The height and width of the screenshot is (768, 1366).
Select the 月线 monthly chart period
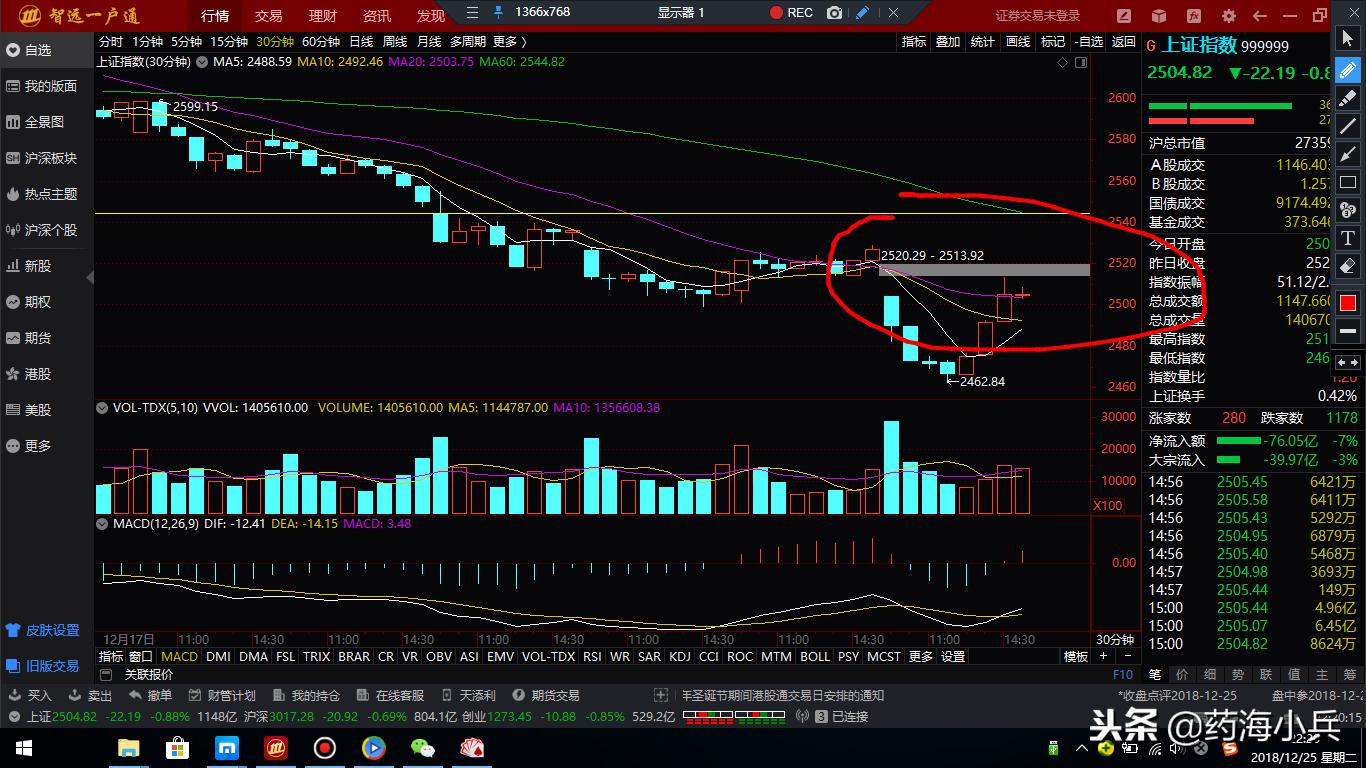tap(429, 42)
